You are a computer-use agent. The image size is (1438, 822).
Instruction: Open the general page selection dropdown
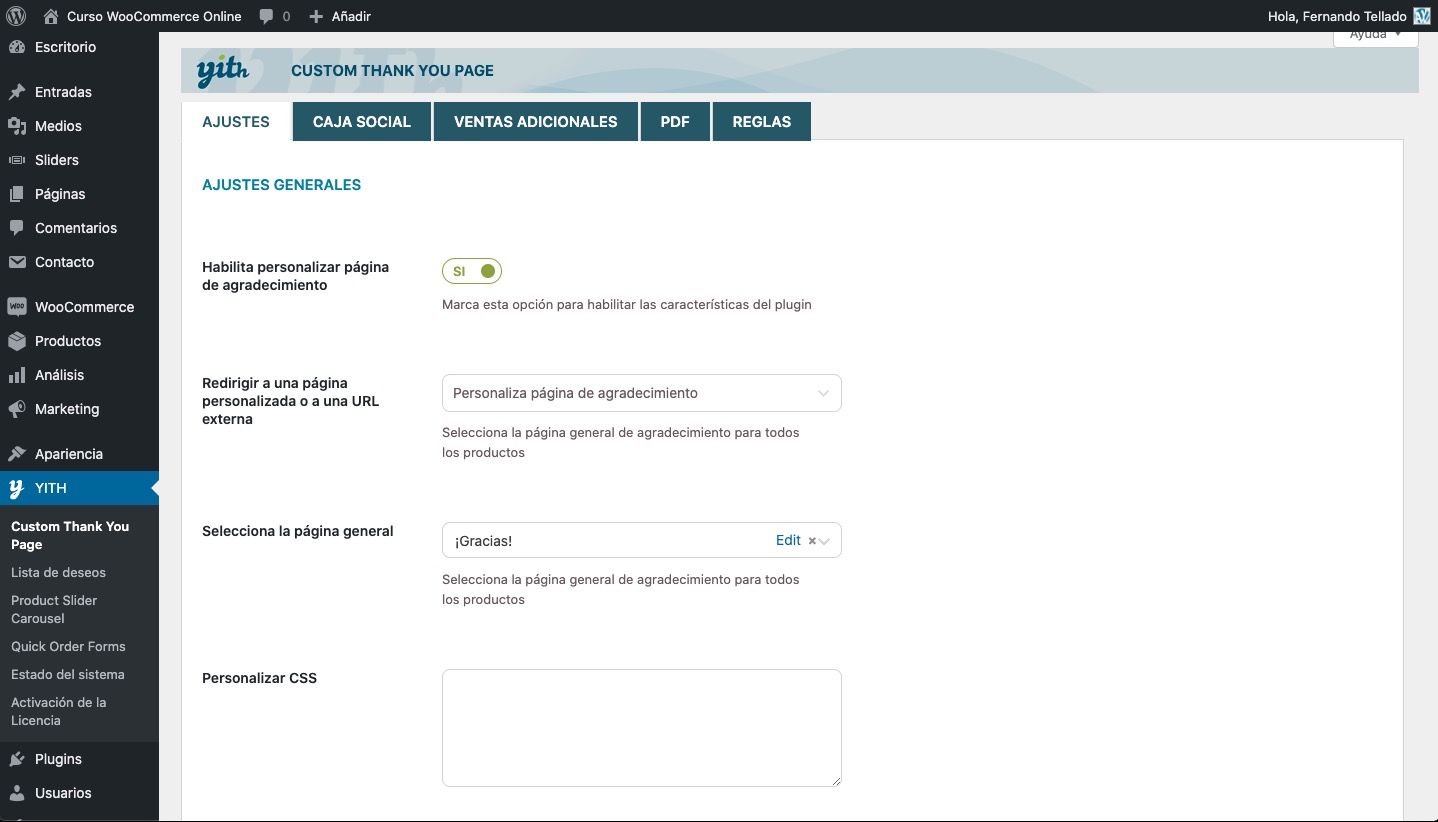pyautogui.click(x=600, y=541)
